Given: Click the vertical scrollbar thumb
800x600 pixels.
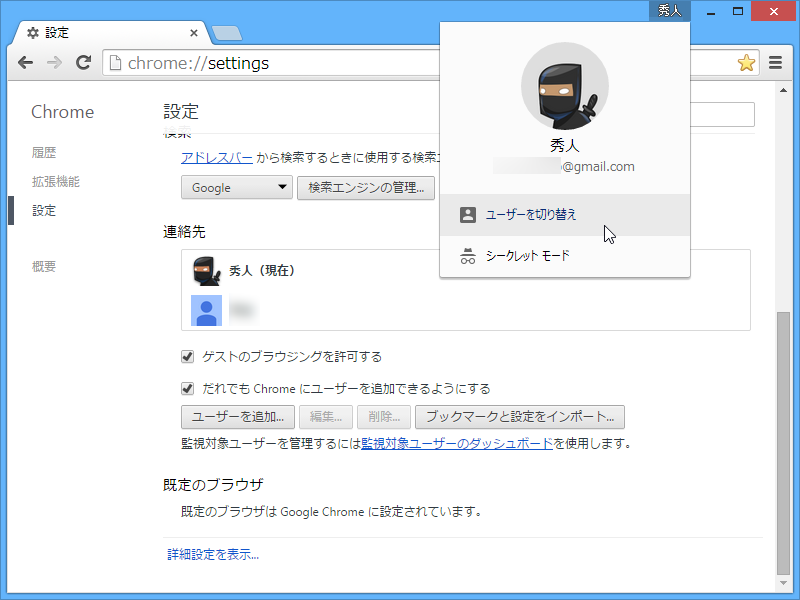Looking at the screenshot, I should [x=783, y=443].
